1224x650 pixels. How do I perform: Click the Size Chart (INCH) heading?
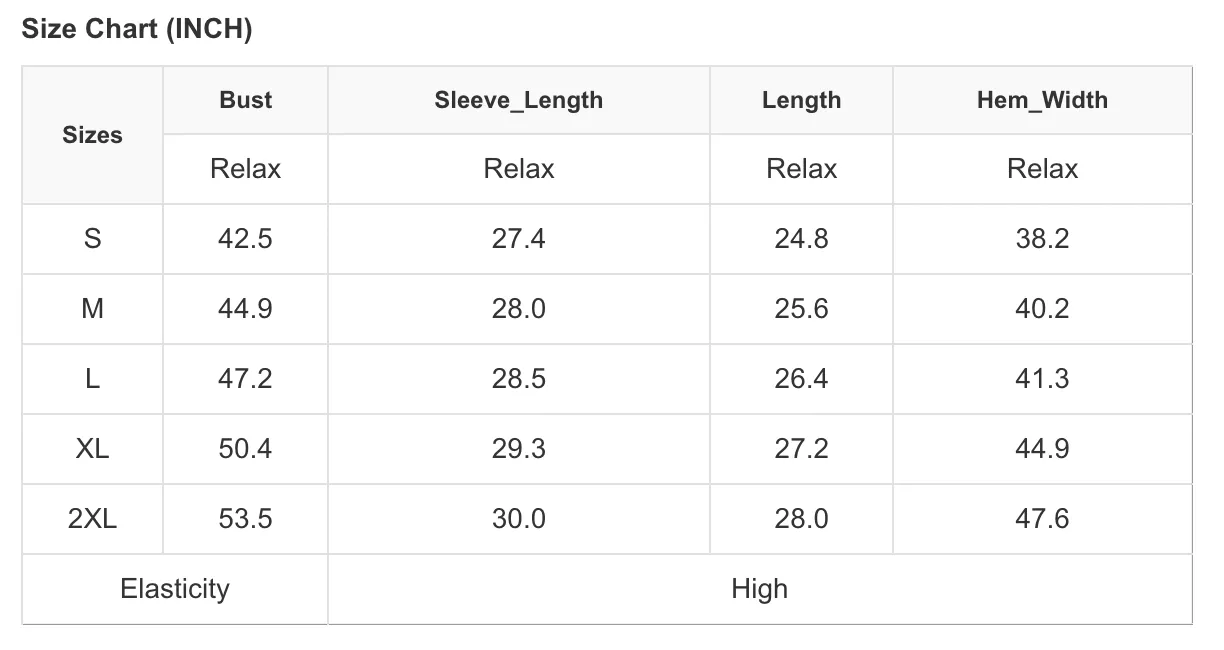click(137, 30)
